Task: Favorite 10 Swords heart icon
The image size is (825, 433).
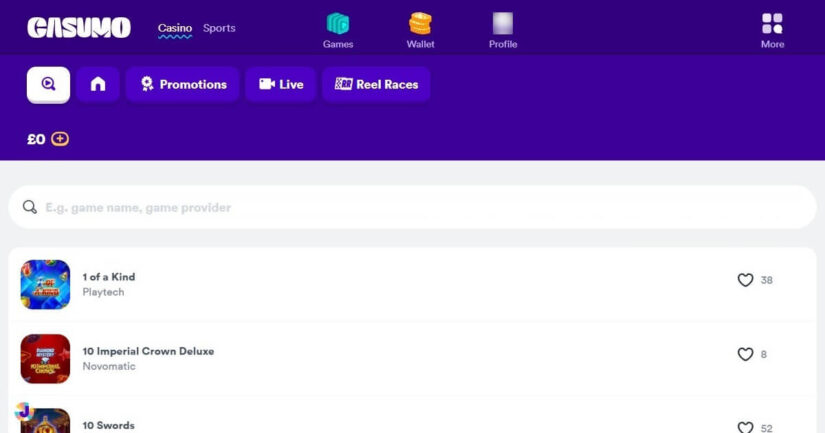Action: 745,427
